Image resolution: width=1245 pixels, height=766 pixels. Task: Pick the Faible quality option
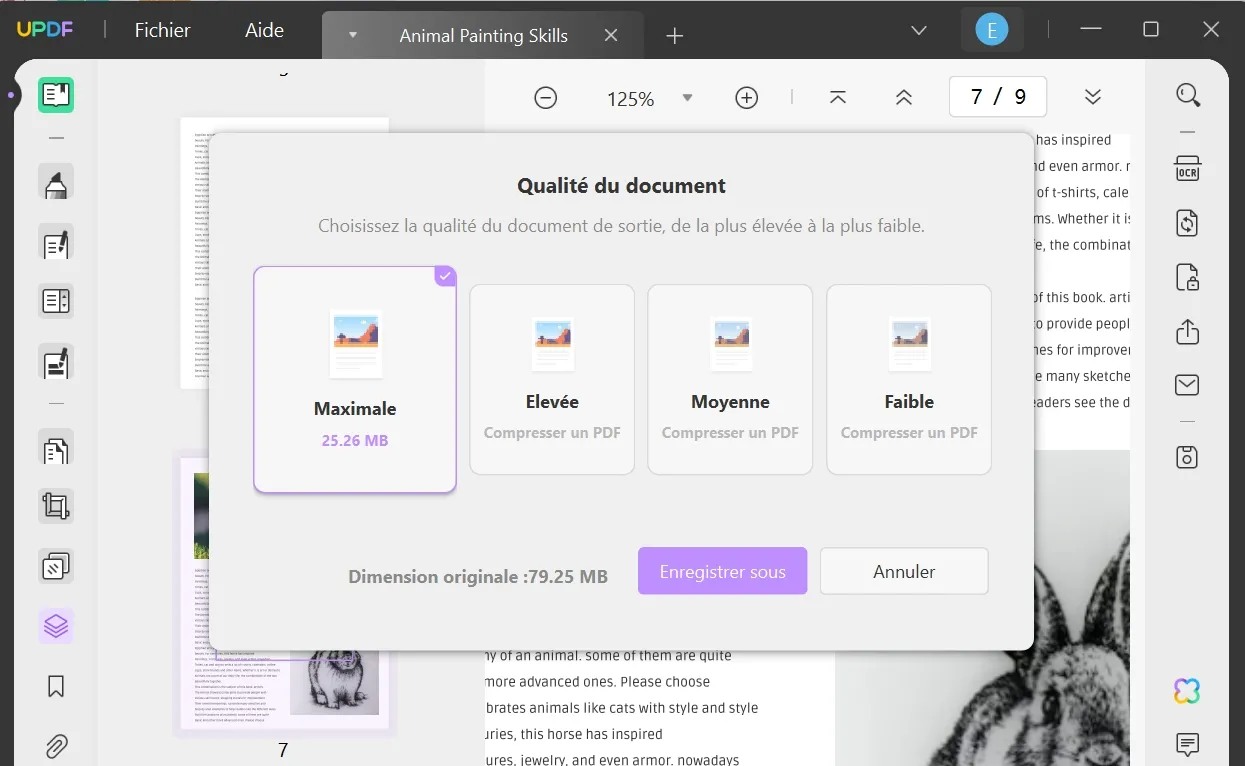[x=908, y=380]
